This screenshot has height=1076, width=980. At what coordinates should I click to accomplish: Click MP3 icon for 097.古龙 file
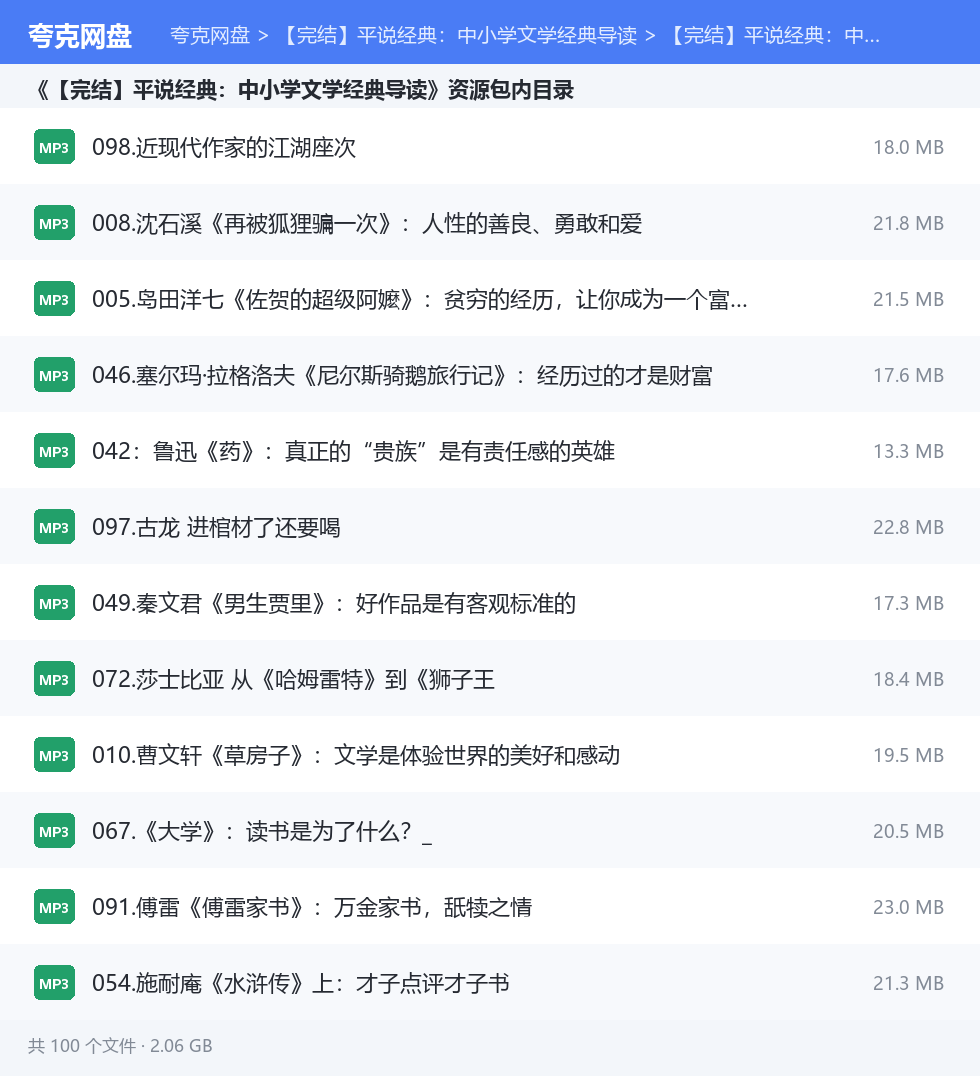pyautogui.click(x=54, y=527)
